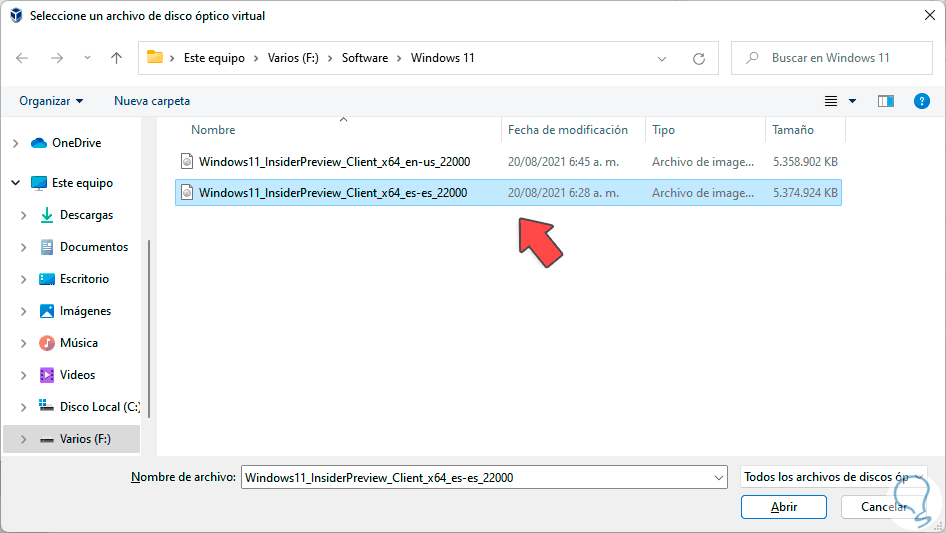Image resolution: width=946 pixels, height=533 pixels.
Task: Expand the Videos node
Action: tap(24, 375)
